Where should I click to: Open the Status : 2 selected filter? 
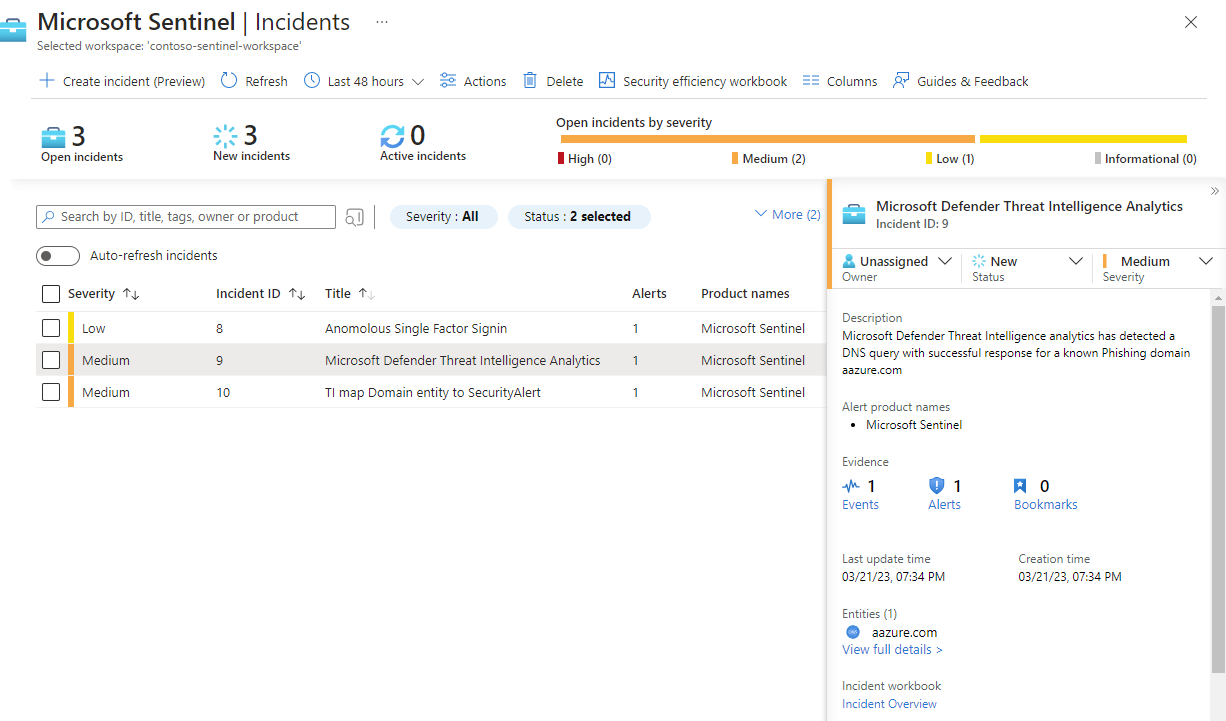578,216
